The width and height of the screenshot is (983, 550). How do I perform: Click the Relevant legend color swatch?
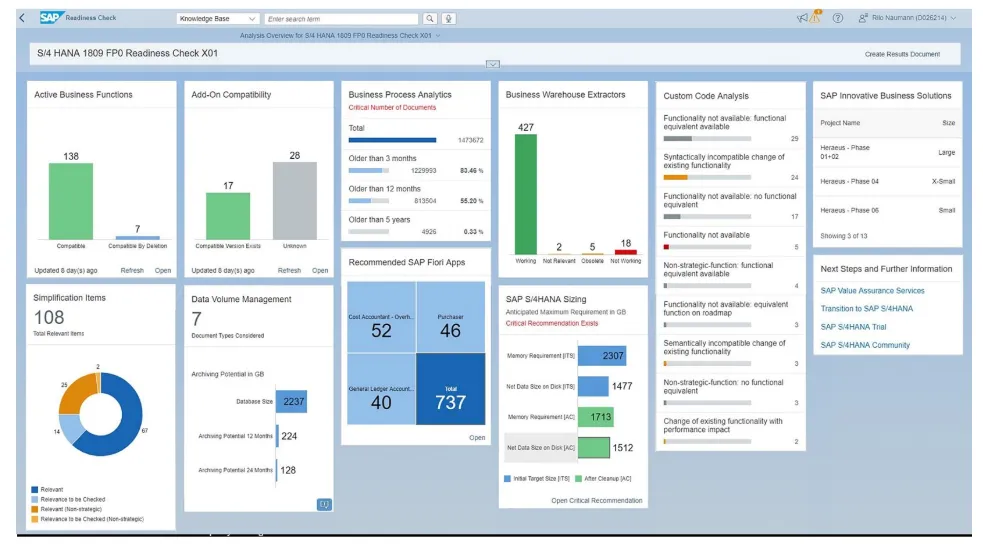(x=36, y=490)
